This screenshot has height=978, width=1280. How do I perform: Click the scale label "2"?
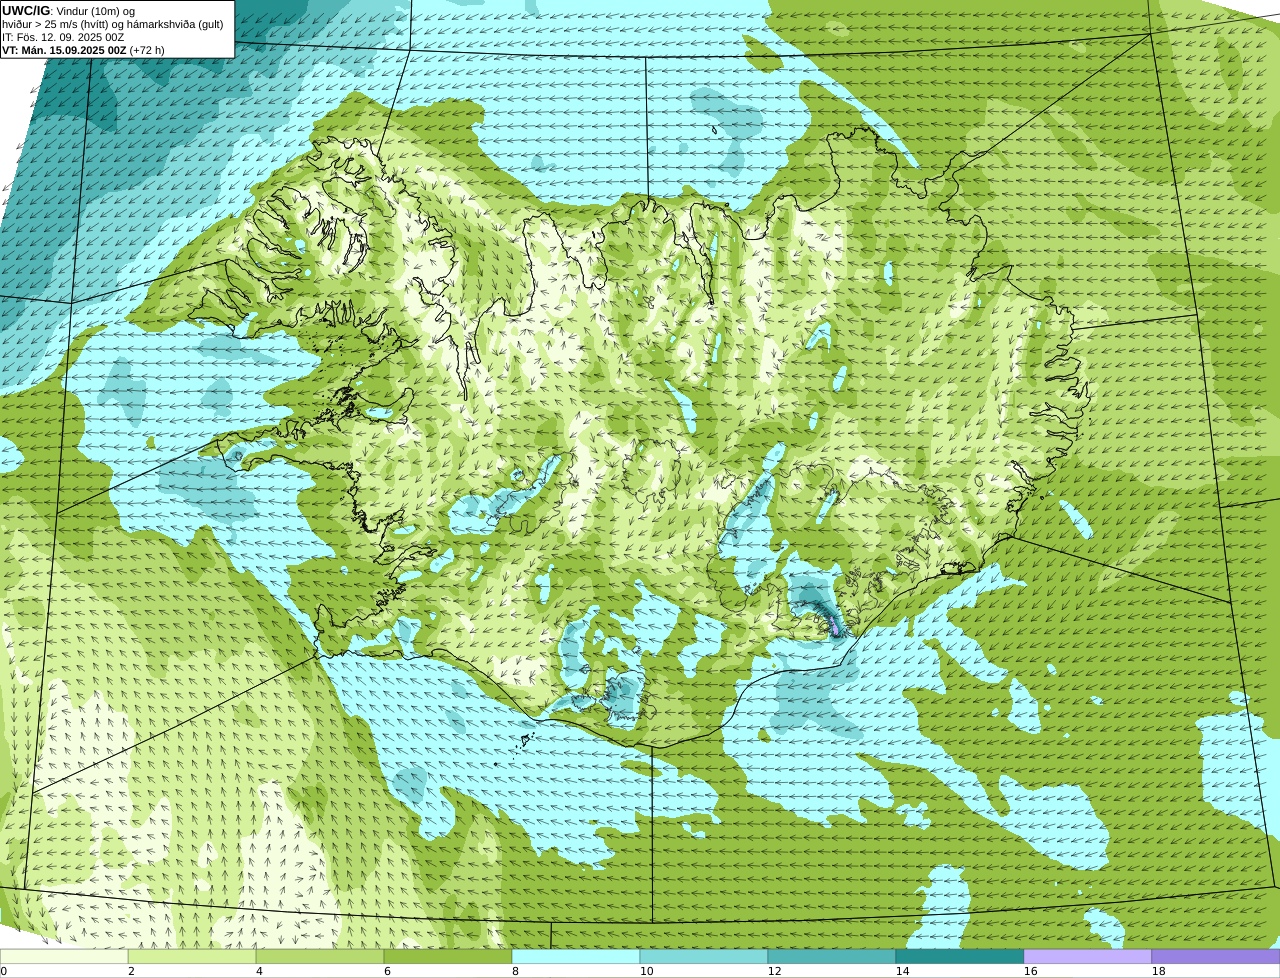tap(131, 971)
